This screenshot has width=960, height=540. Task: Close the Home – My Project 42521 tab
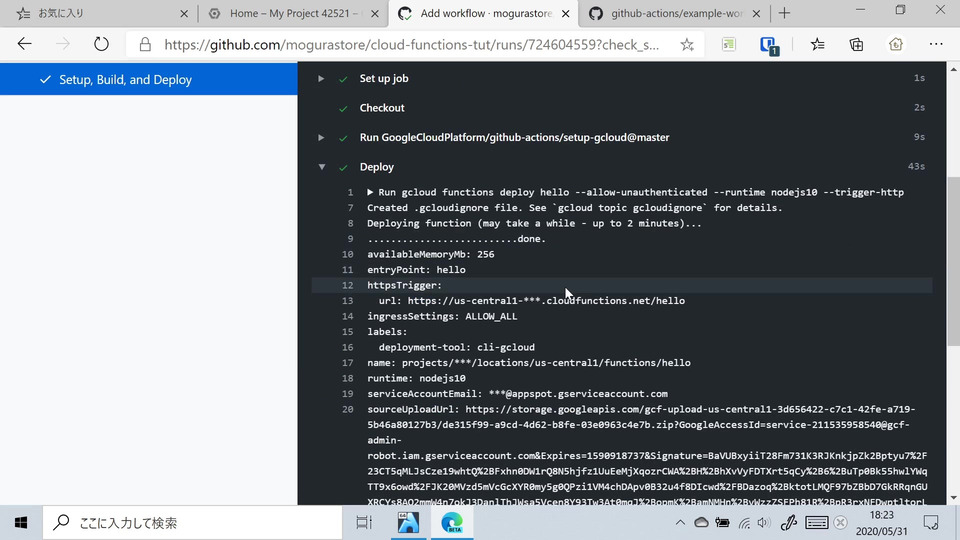375,13
